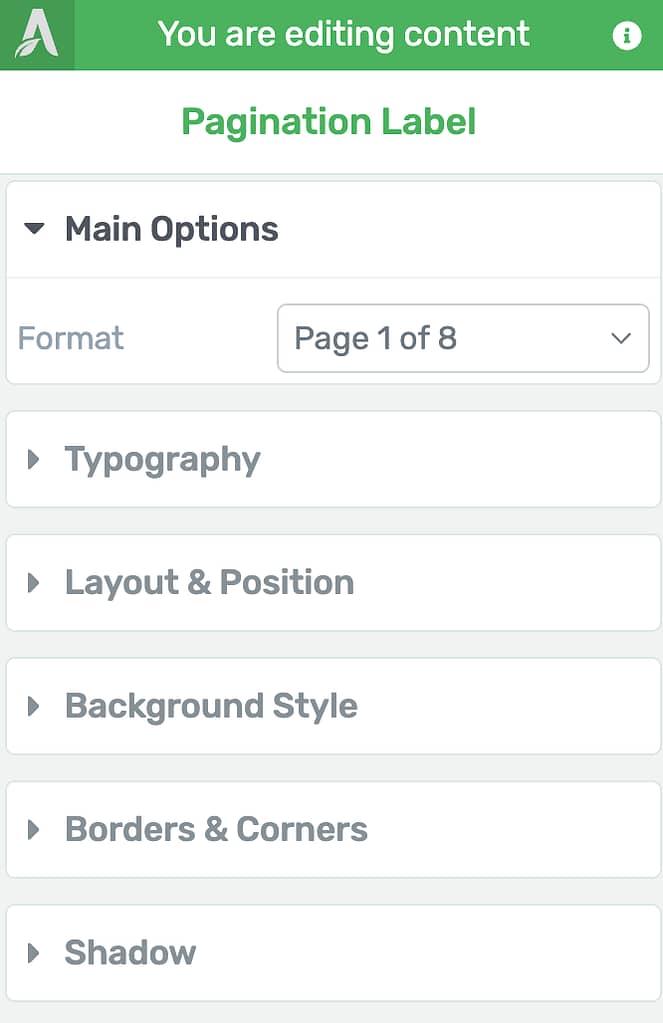Click the Main Options section header
The height and width of the screenshot is (1023, 663).
333,230
